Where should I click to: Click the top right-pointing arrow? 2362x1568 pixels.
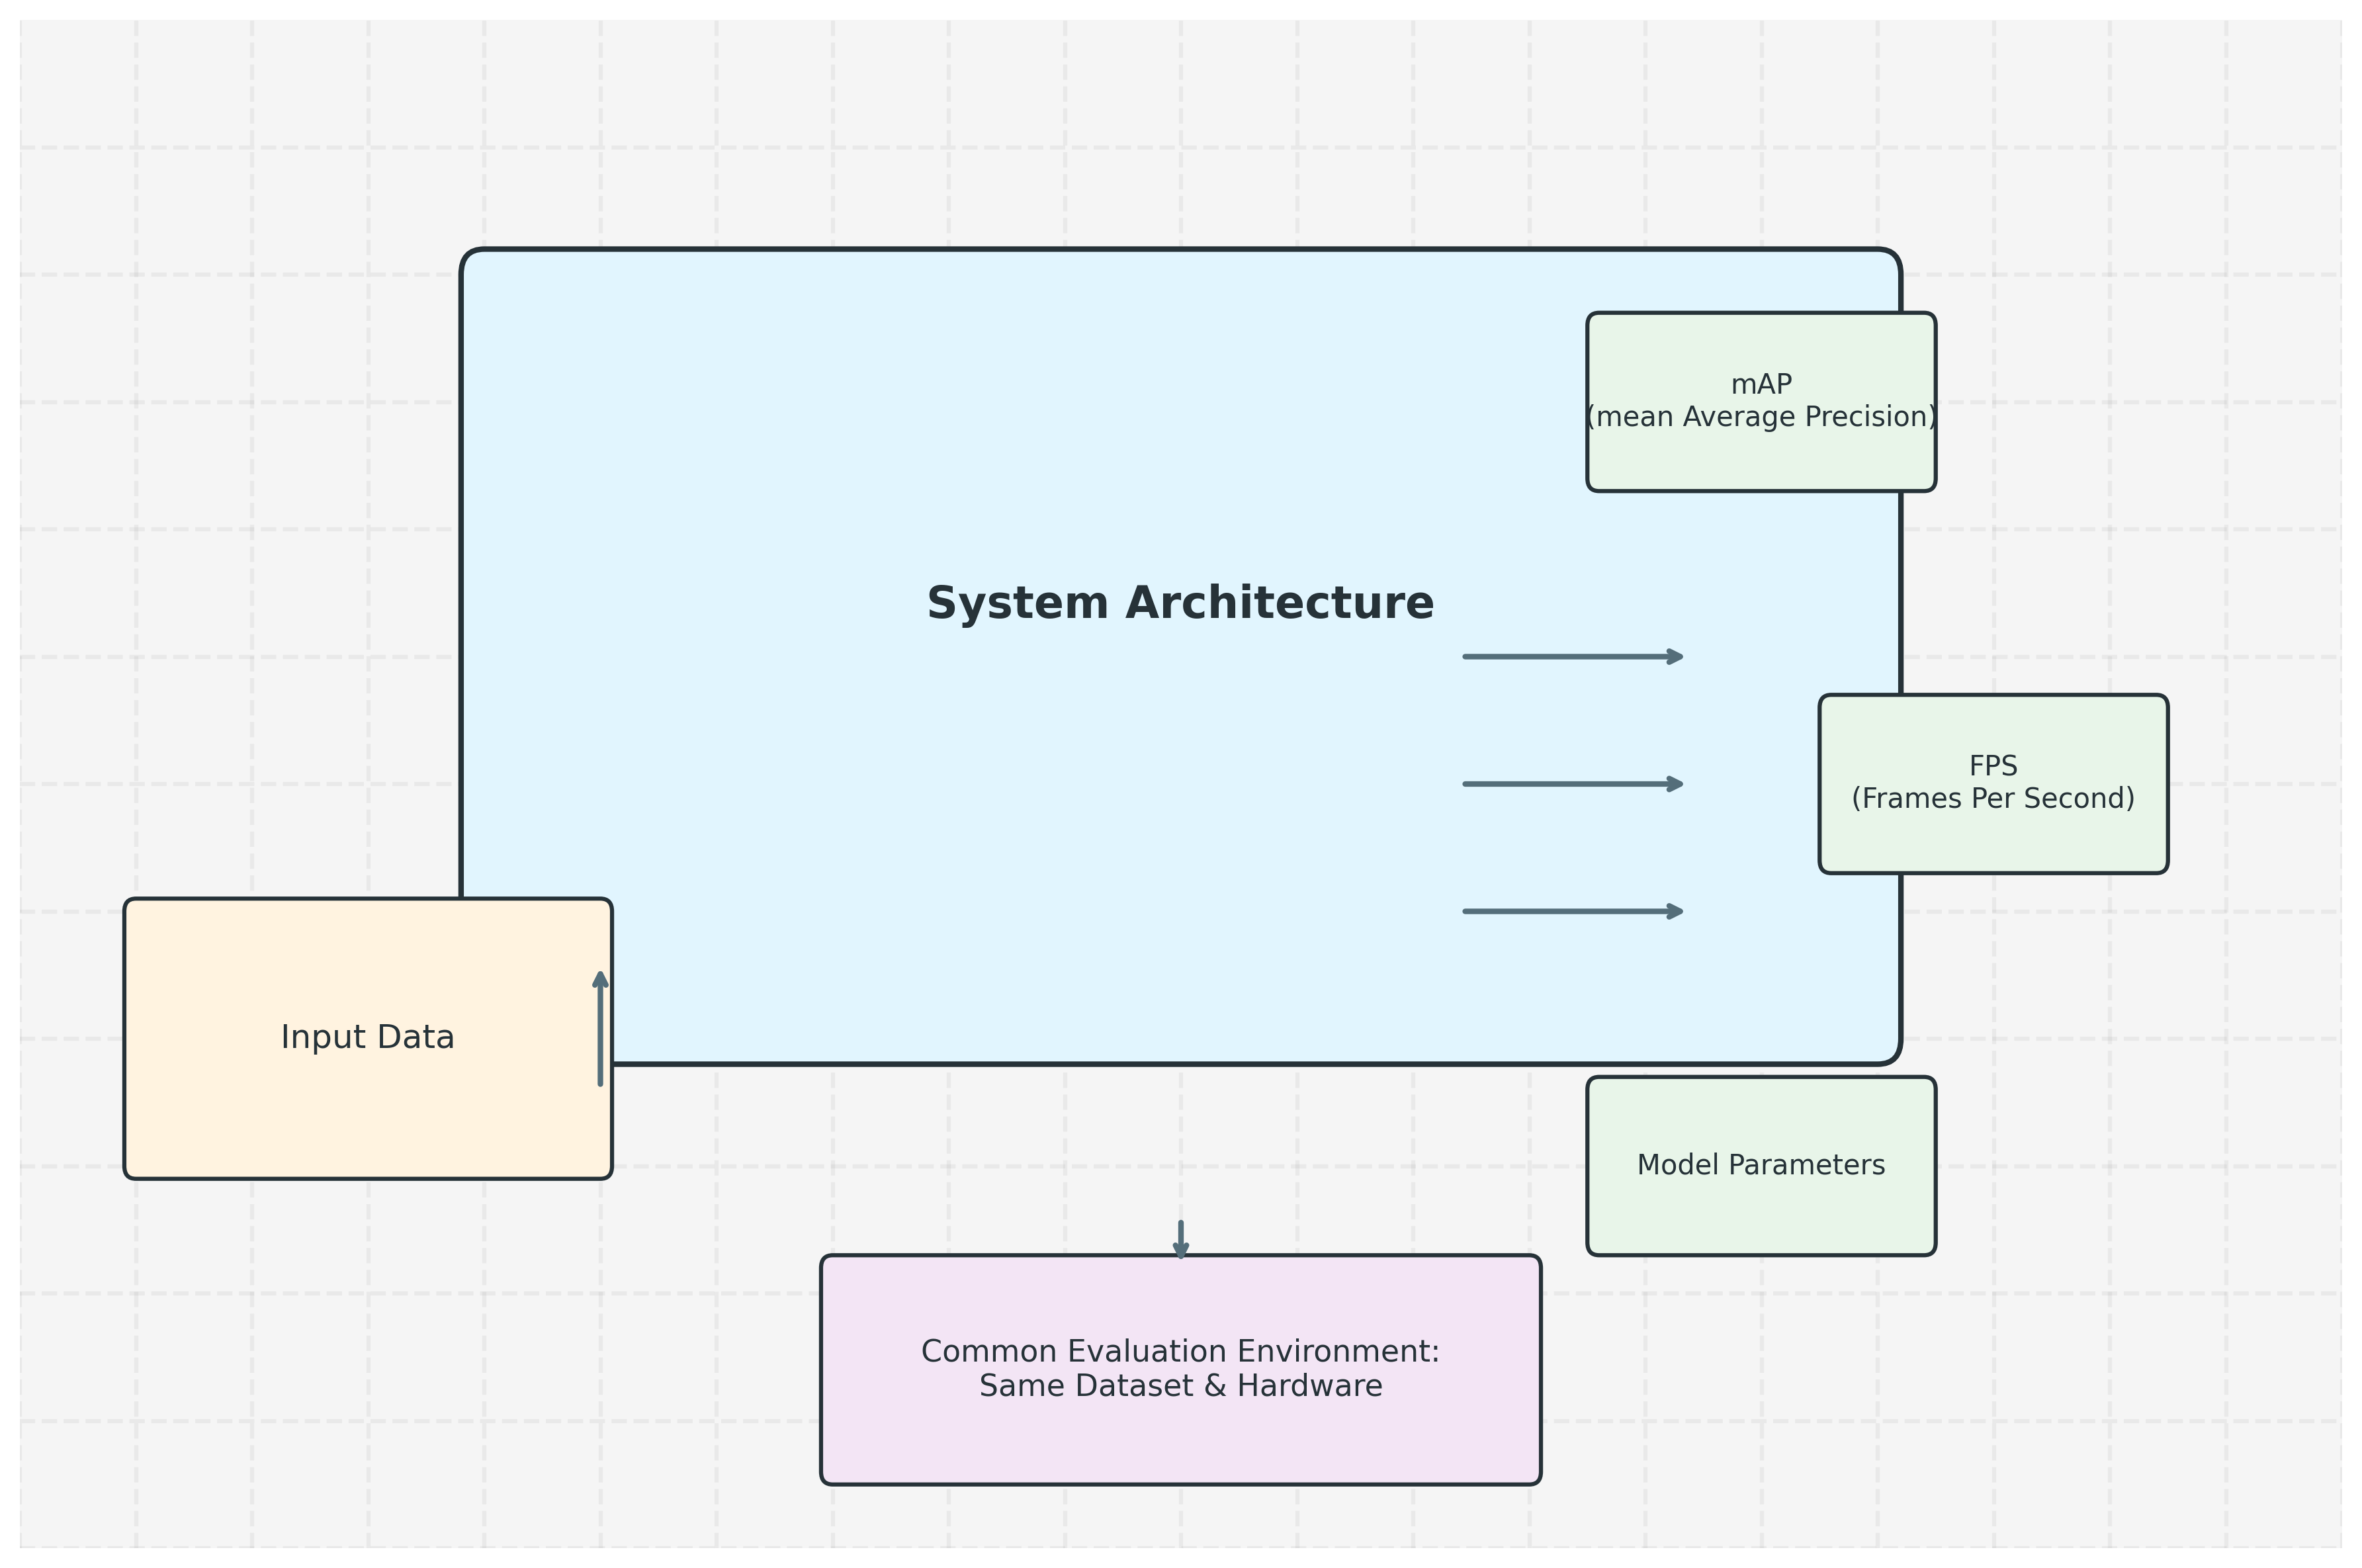click(1572, 657)
